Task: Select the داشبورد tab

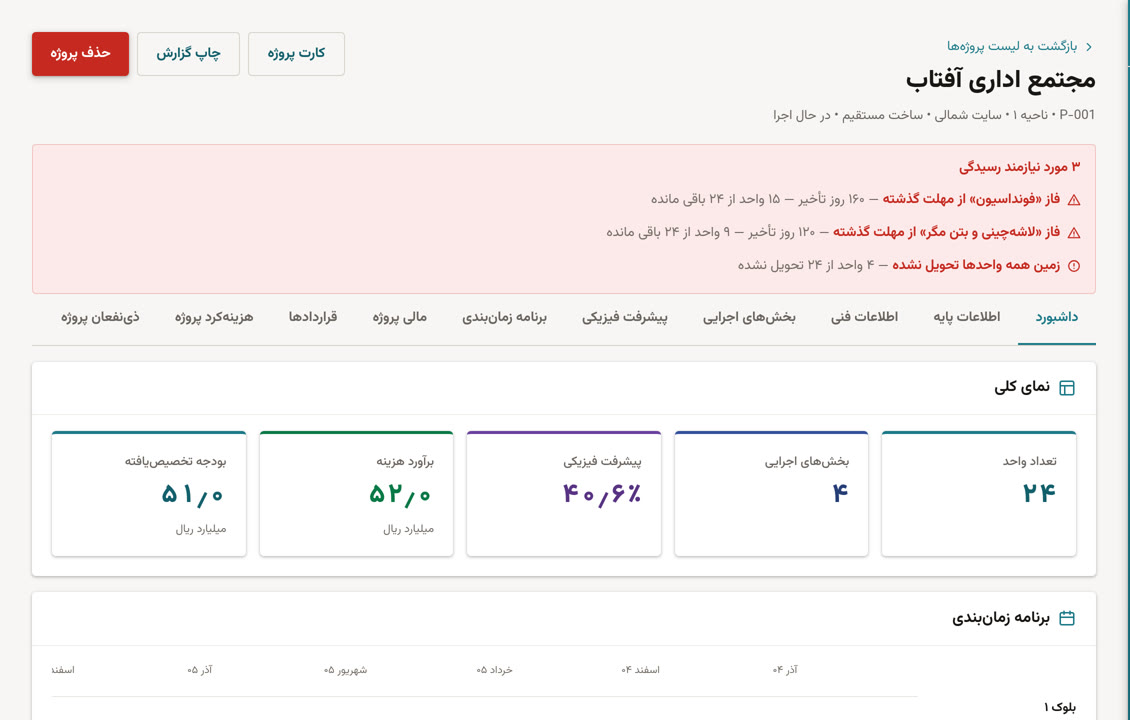Action: pyautogui.click(x=1056, y=317)
